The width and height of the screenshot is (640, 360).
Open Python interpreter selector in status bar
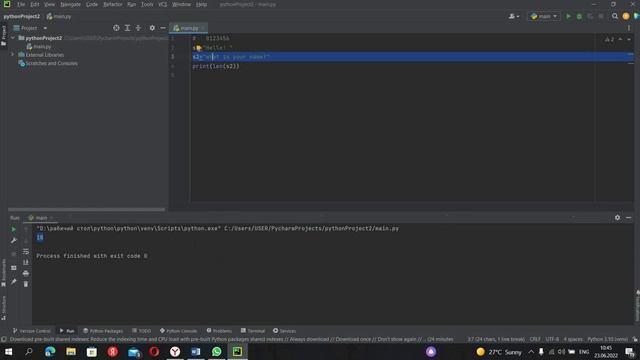[x=608, y=339]
